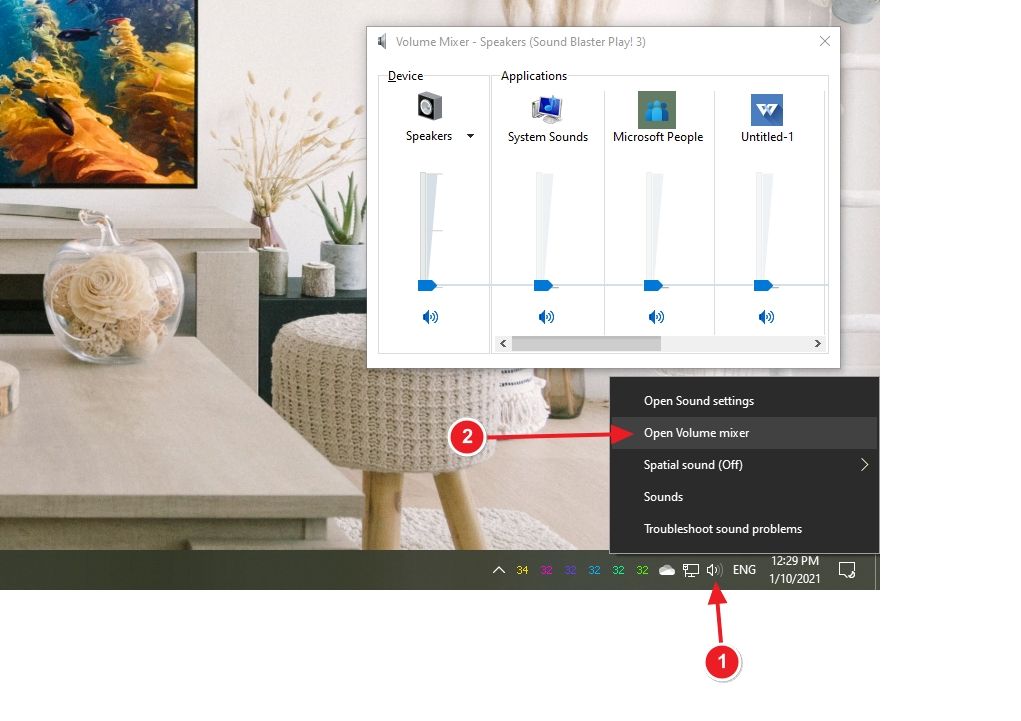The height and width of the screenshot is (721, 1021).
Task: Show hidden tray icons chevron
Action: pos(498,570)
